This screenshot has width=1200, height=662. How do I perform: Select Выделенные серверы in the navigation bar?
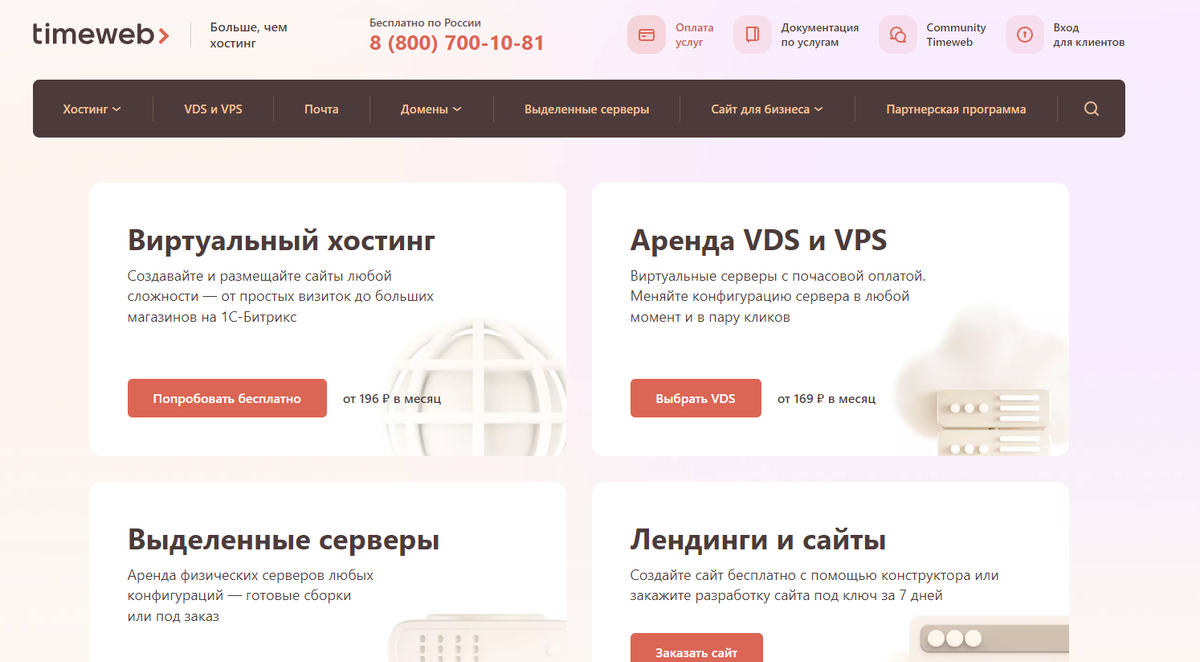(x=587, y=109)
